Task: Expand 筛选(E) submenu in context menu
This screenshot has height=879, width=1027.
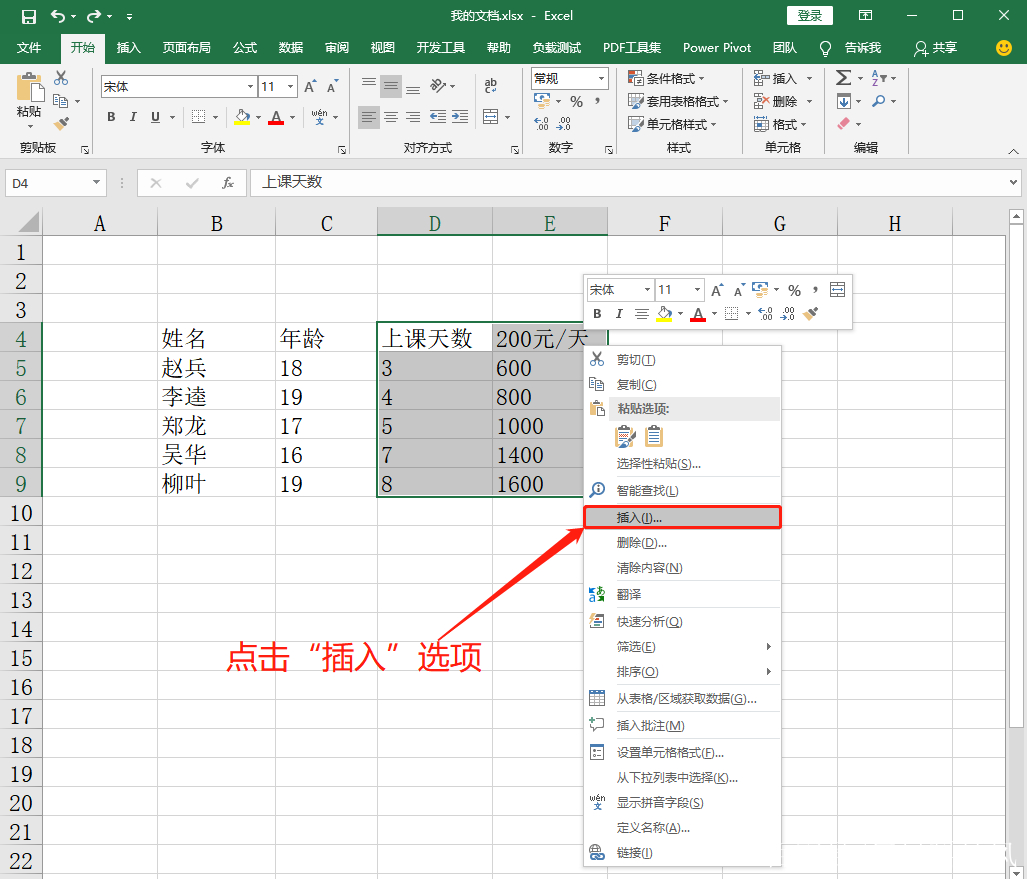Action: [x=682, y=646]
